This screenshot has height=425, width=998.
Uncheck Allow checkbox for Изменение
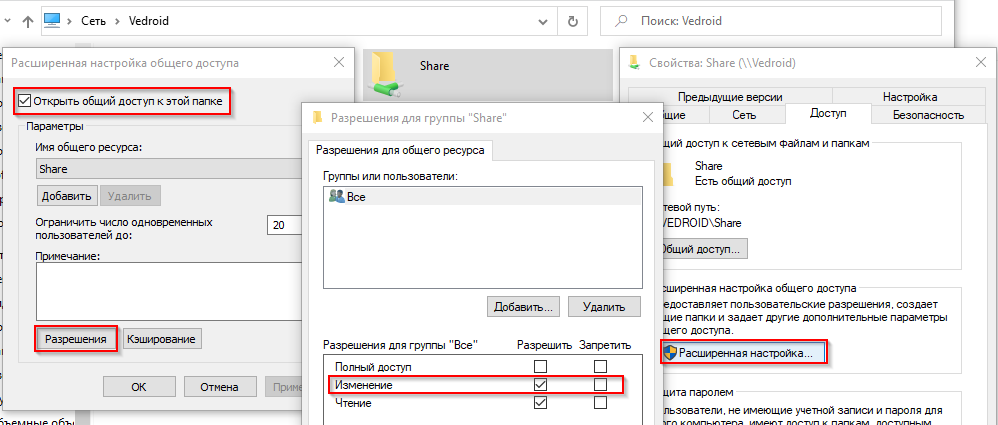[x=541, y=385]
